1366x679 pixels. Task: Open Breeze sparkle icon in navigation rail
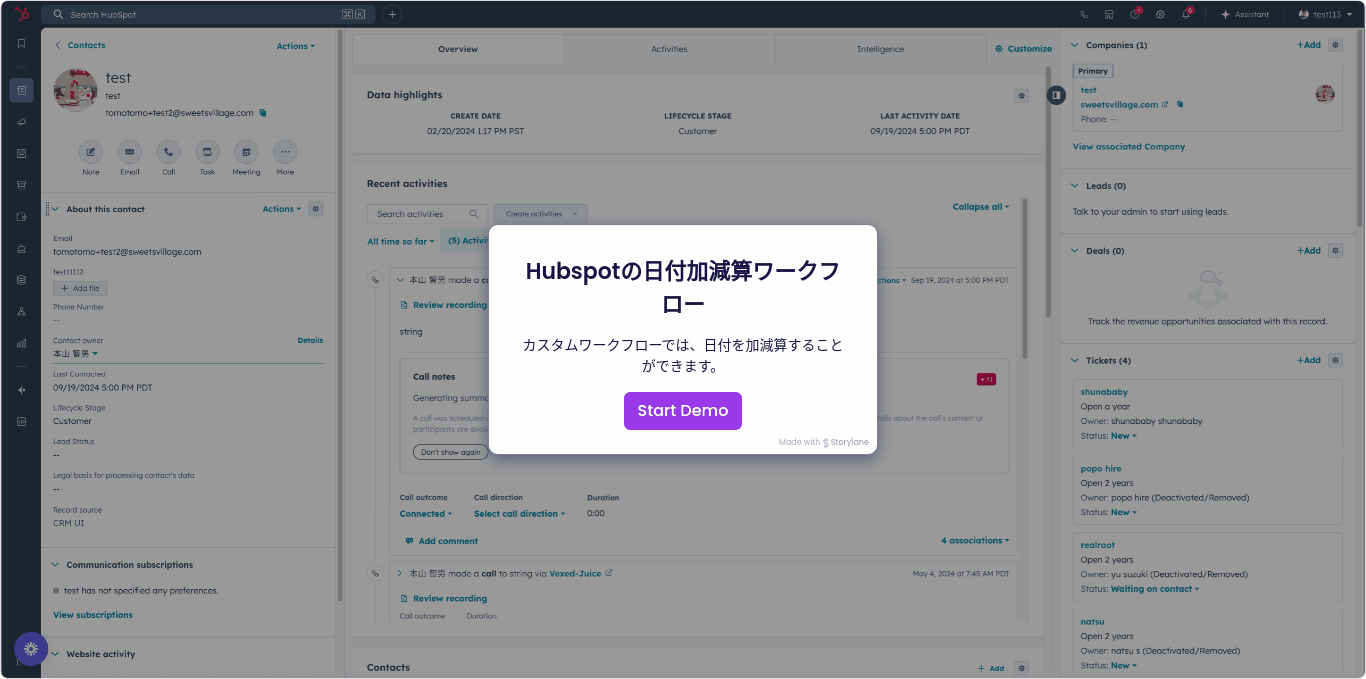tap(21, 390)
